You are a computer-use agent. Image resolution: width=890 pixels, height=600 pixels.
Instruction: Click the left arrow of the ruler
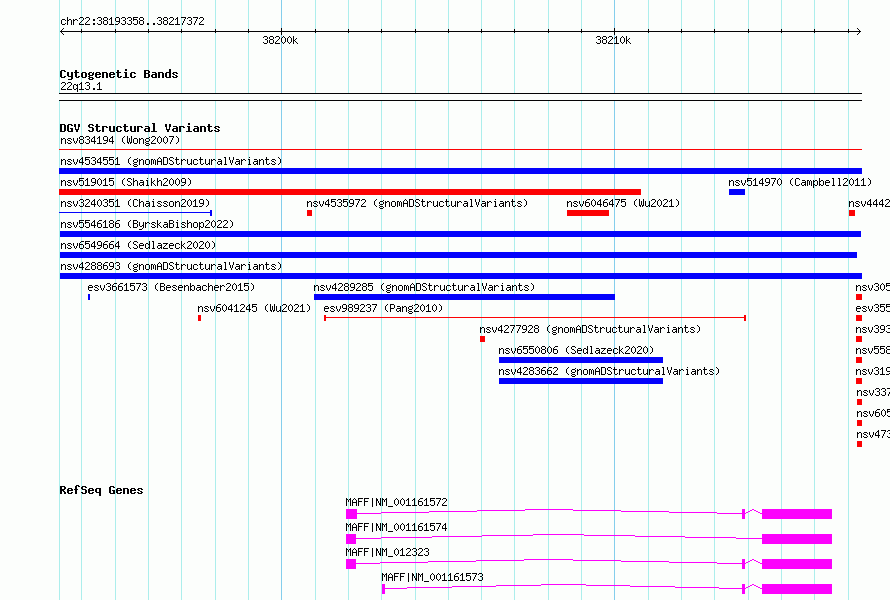click(62, 32)
